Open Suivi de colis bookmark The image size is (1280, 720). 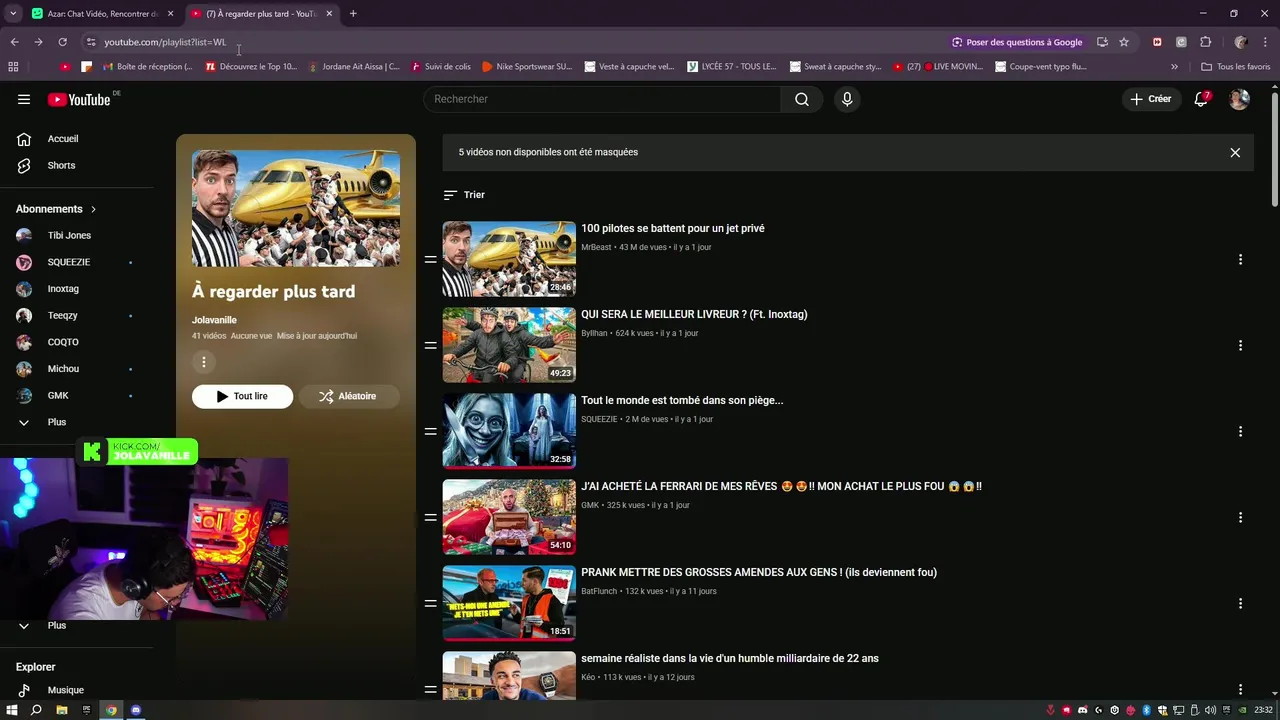click(x=440, y=67)
